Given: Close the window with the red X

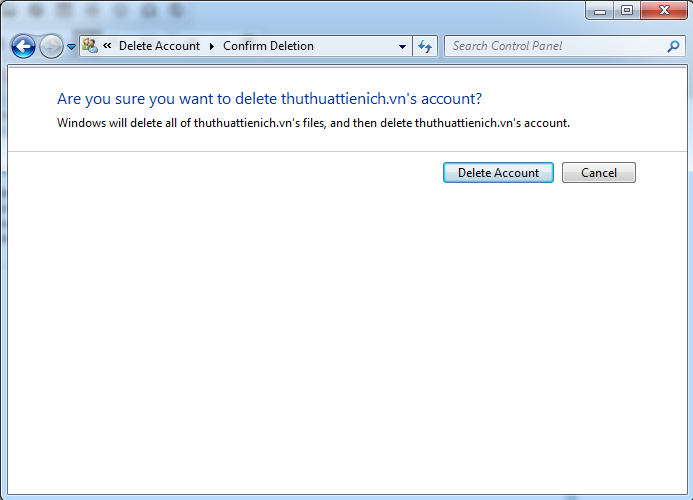Looking at the screenshot, I should click(x=663, y=10).
